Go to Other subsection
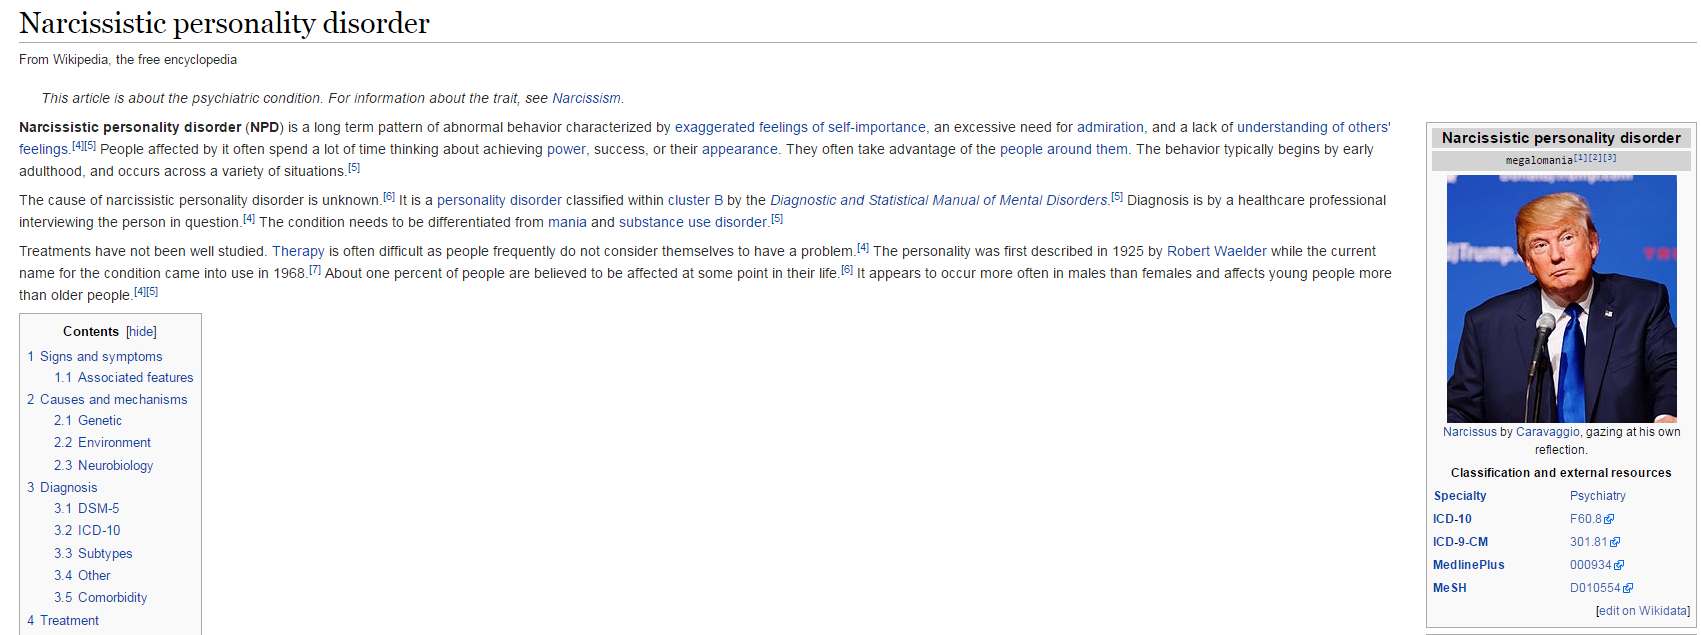This screenshot has width=1701, height=635. (x=82, y=575)
